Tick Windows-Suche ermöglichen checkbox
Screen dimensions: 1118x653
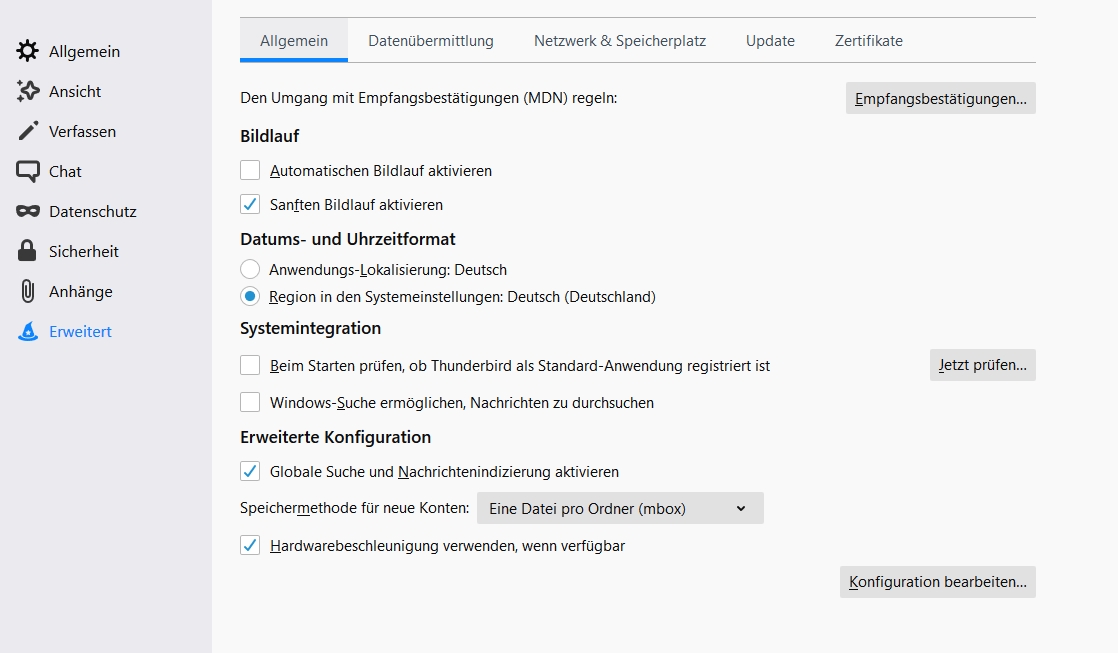(250, 403)
